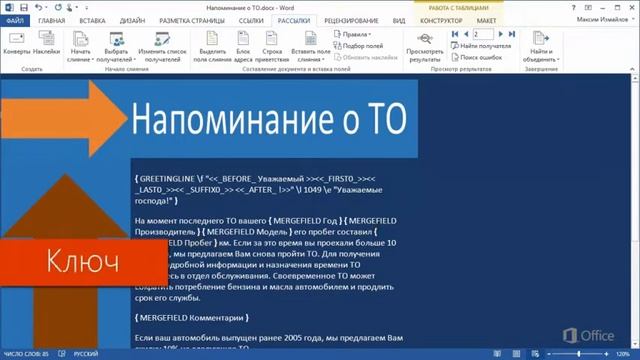The image size is (640, 360).
Task: Switch to Web Layout view
Action: (535, 354)
